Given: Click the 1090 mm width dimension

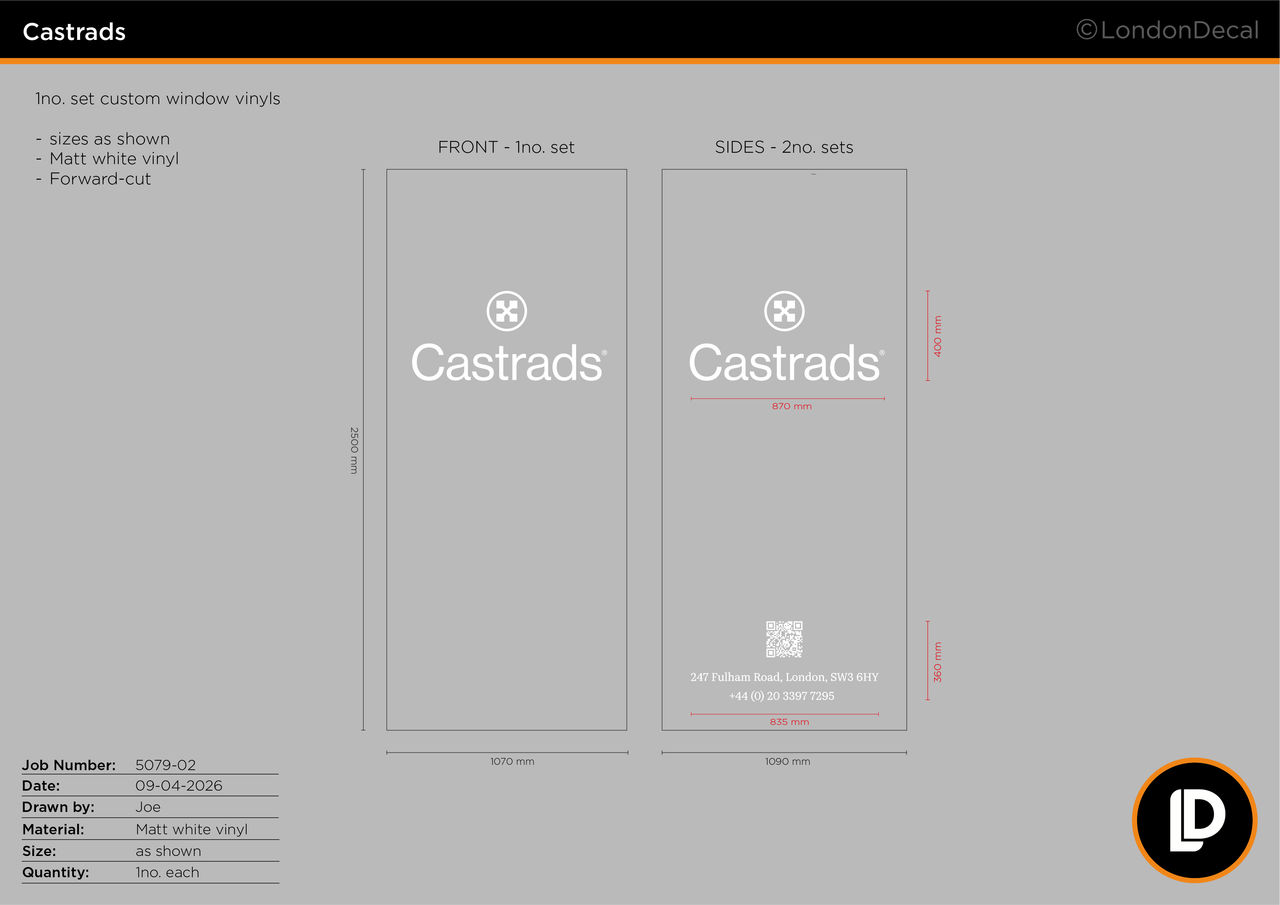Looking at the screenshot, I should 788,762.
